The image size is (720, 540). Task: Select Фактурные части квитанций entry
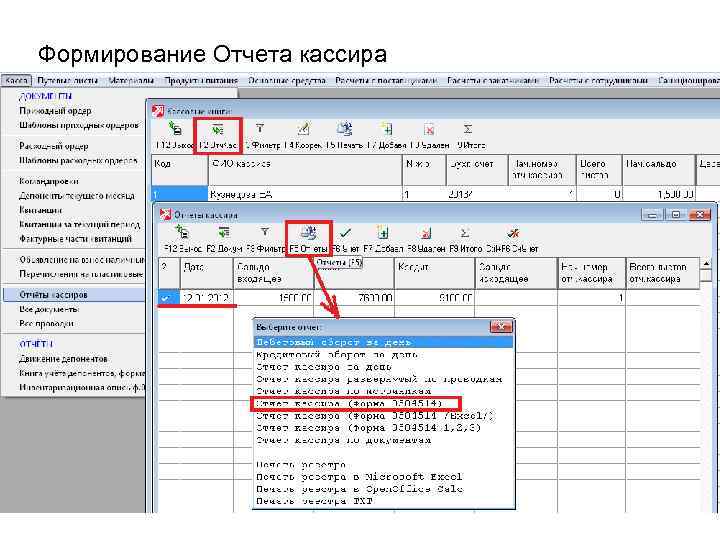click(x=76, y=239)
